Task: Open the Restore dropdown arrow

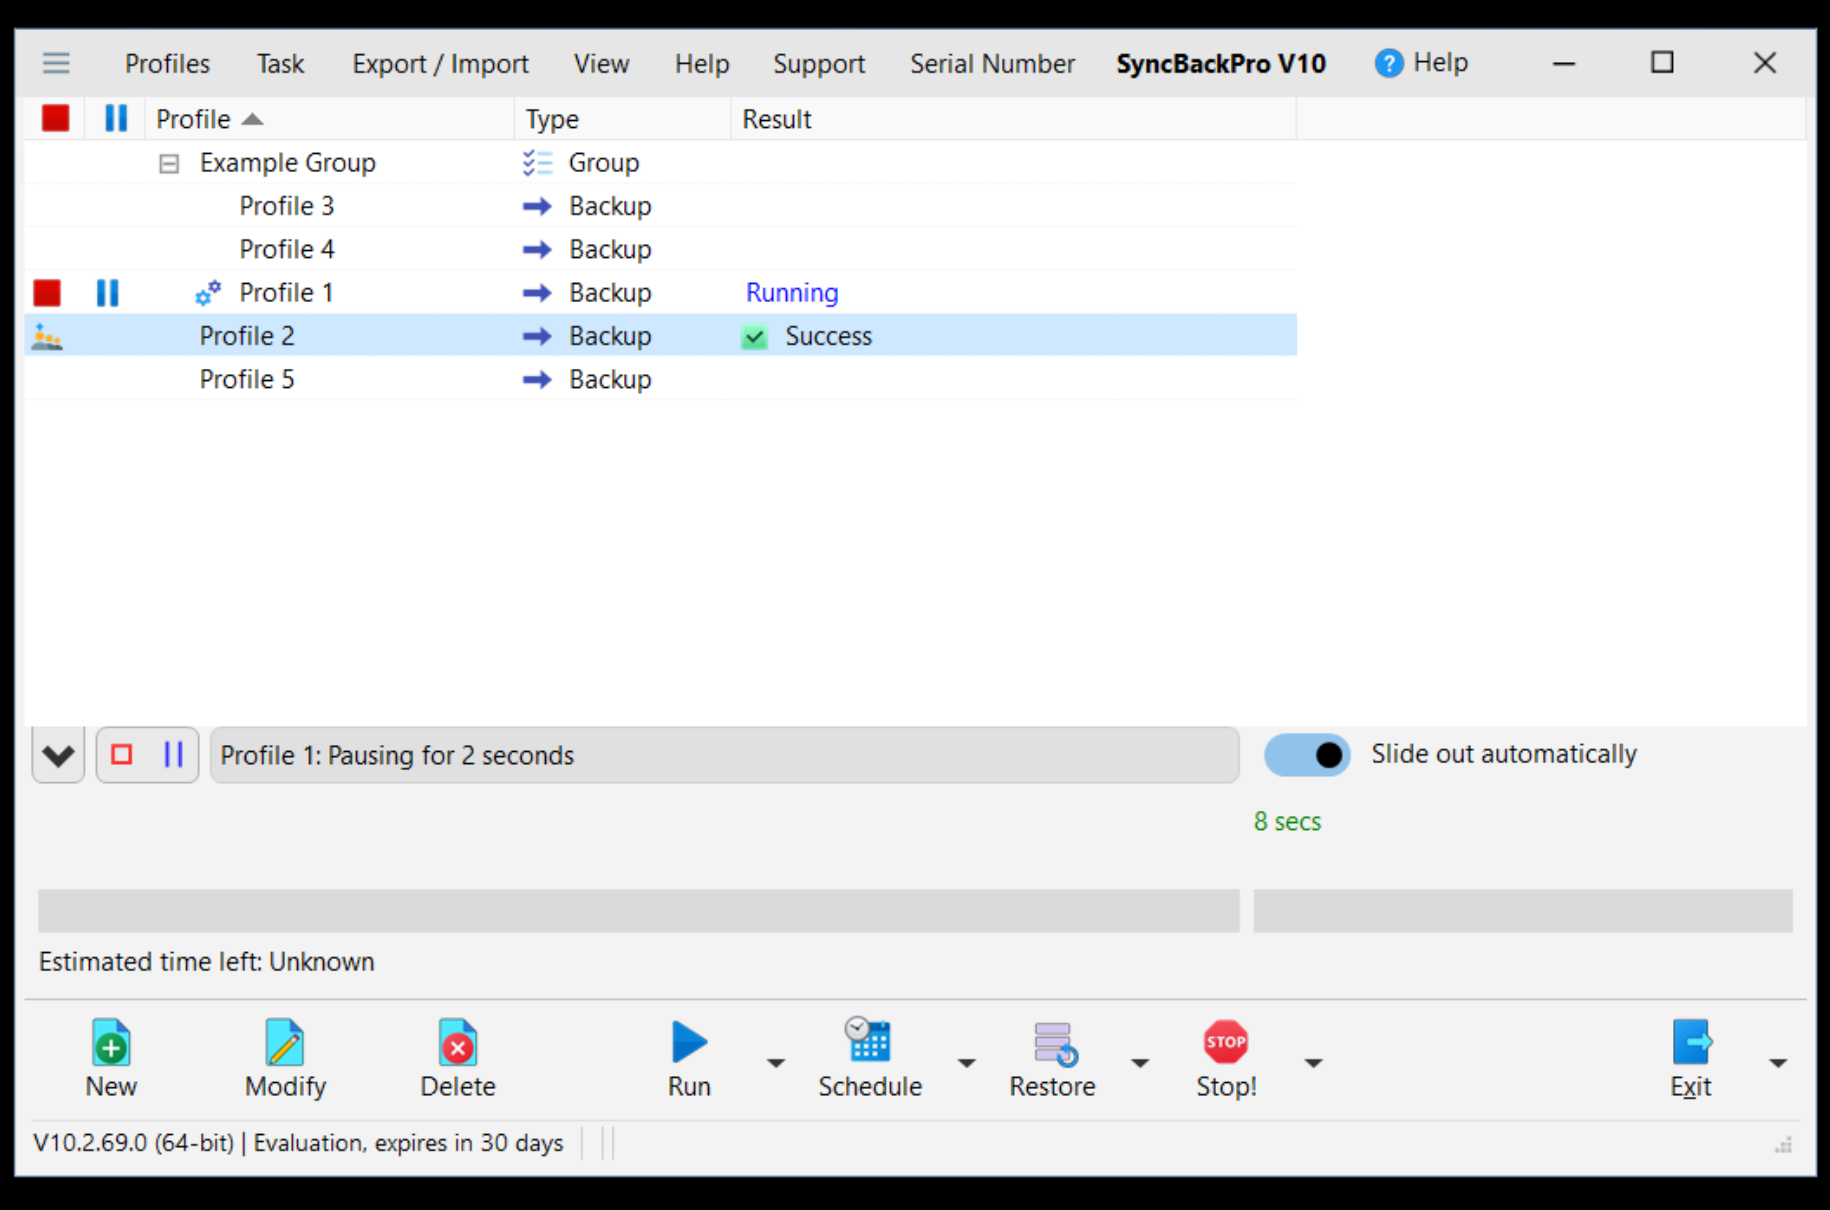Action: click(x=1140, y=1062)
